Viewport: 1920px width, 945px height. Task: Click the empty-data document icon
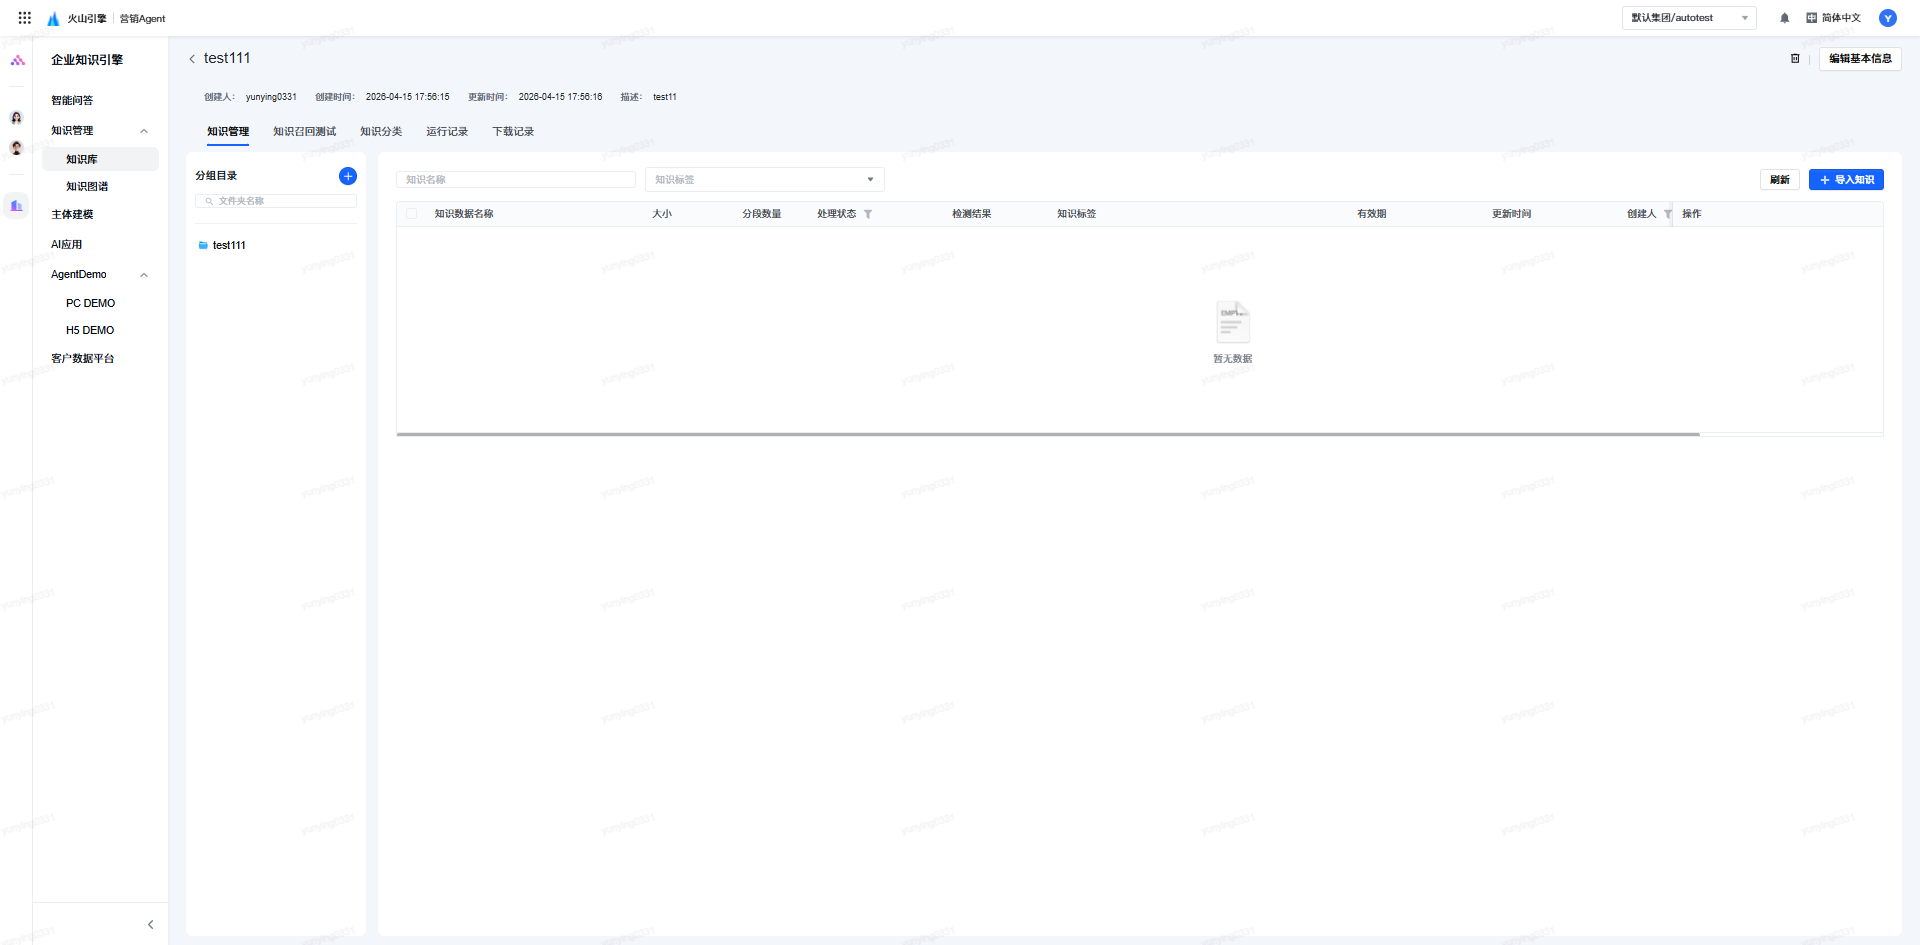[1233, 322]
